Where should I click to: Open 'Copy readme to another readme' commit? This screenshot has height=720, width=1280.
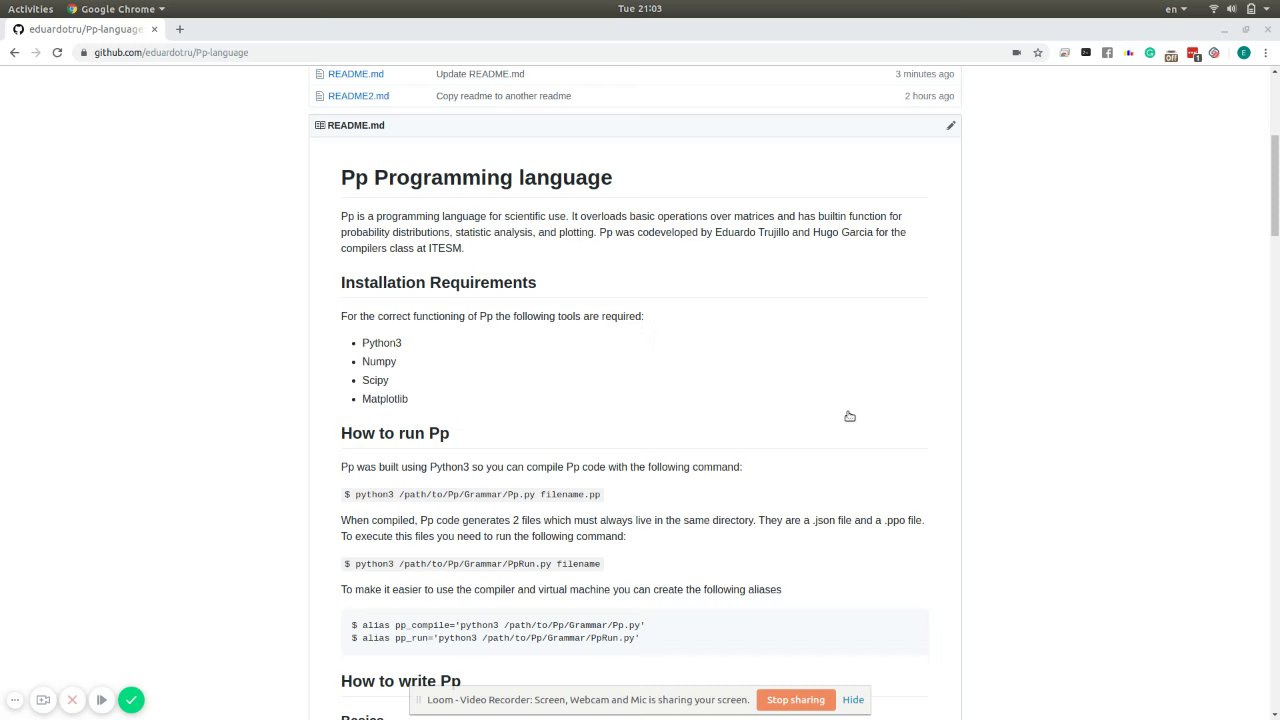503,96
